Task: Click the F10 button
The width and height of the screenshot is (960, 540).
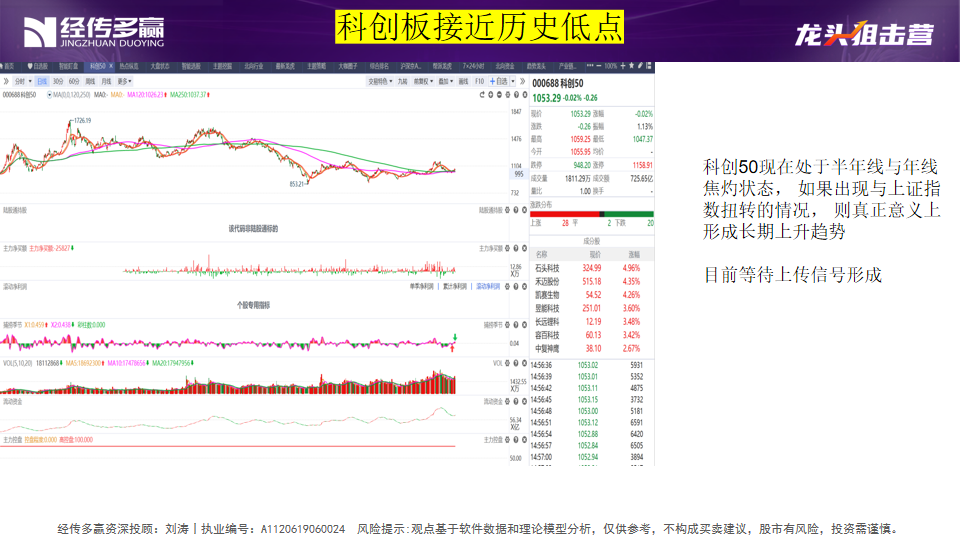Action: tap(479, 81)
